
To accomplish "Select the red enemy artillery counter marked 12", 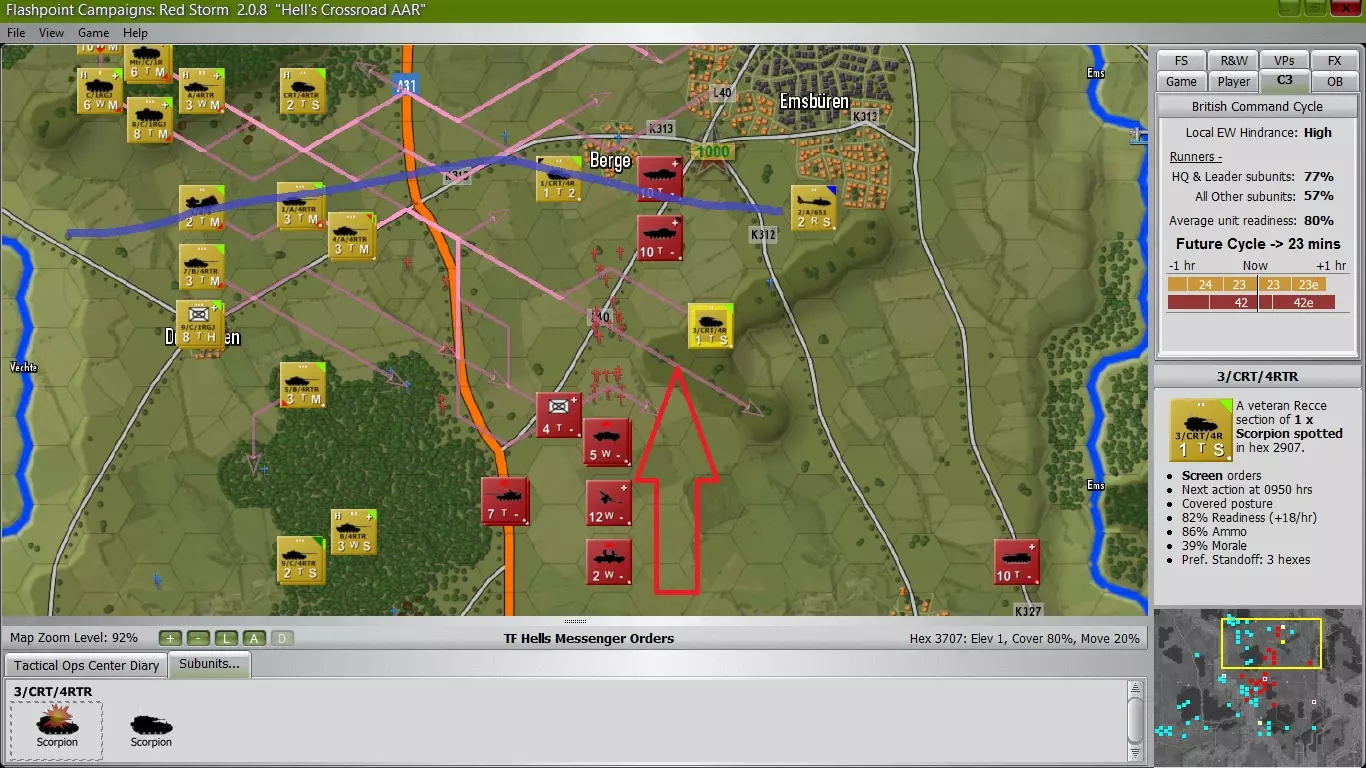I will point(609,502).
